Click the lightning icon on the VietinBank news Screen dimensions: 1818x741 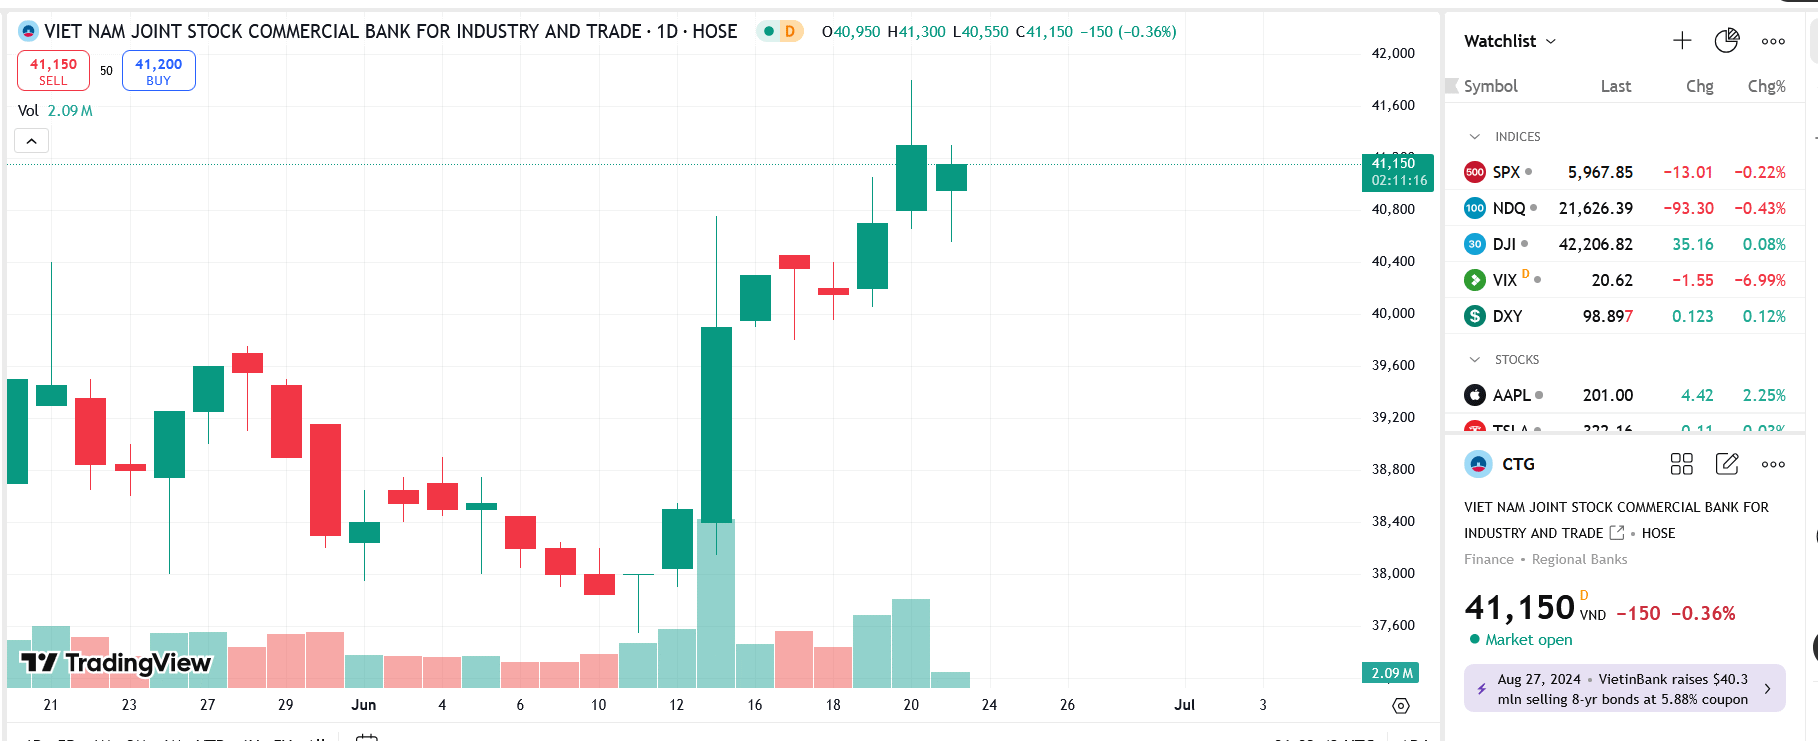coord(1484,688)
